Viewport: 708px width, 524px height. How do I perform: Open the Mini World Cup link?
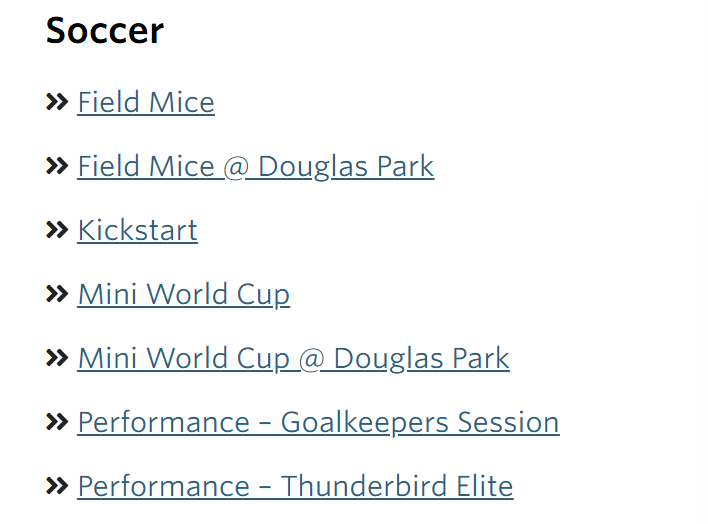pyautogui.click(x=184, y=294)
